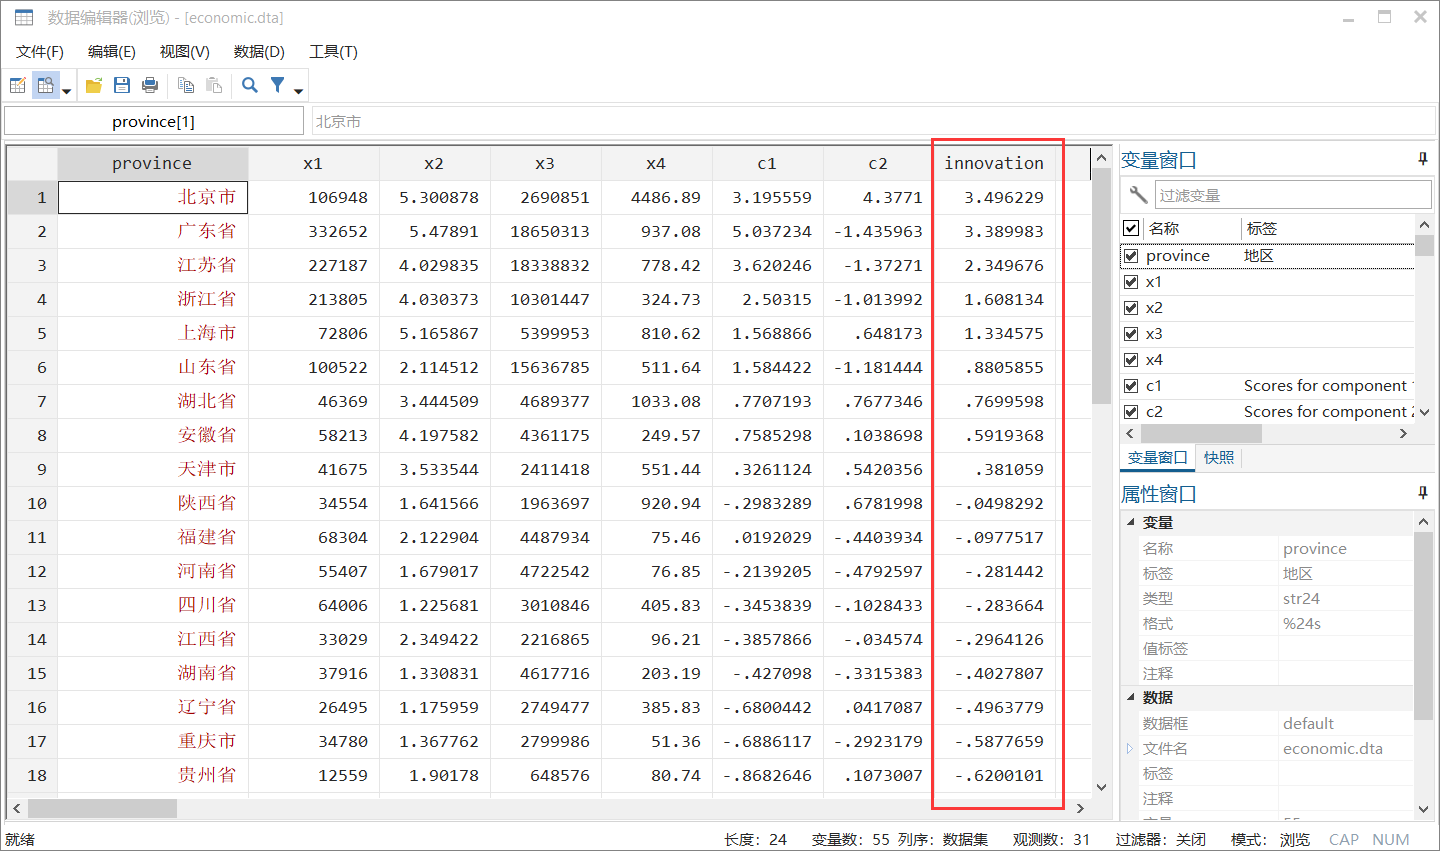Uncheck the x2 variable checkbox

click(1131, 308)
